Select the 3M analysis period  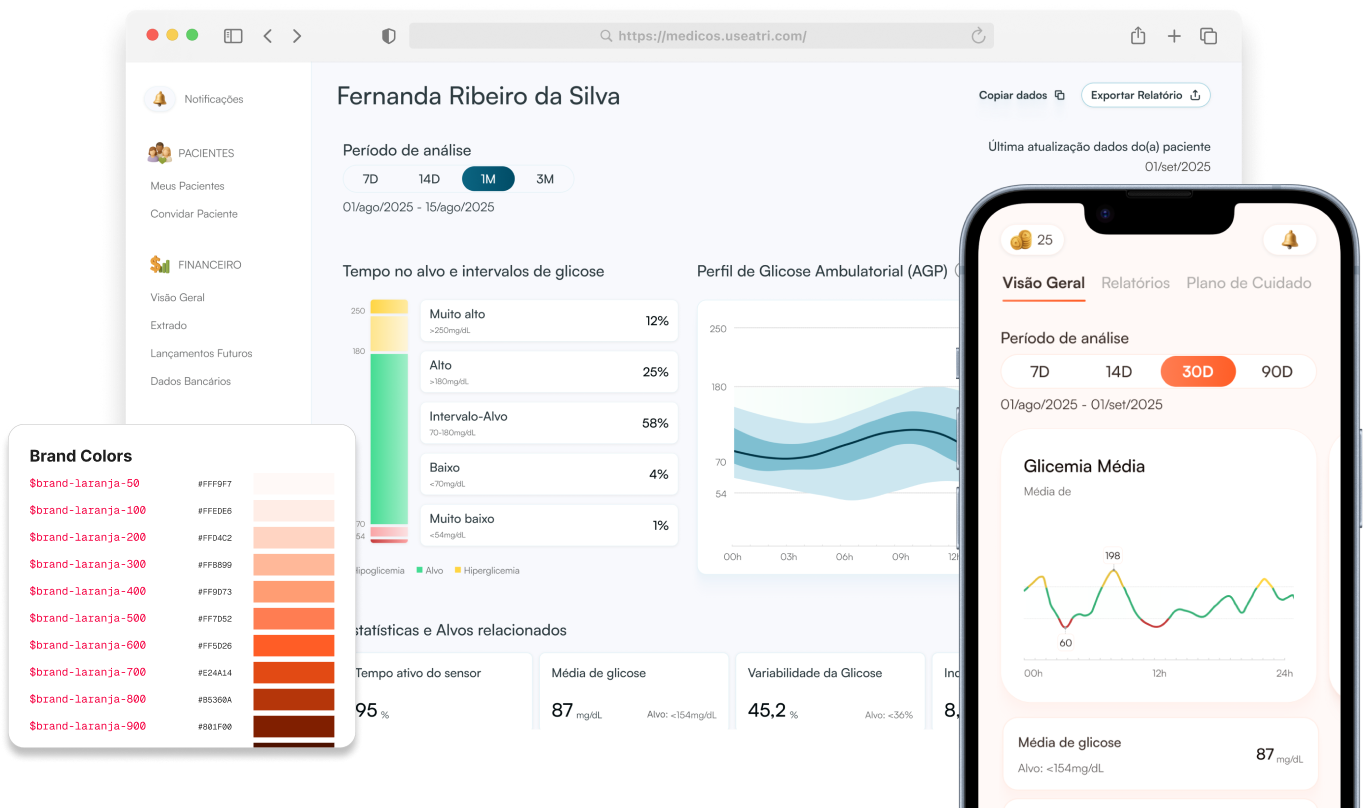tap(545, 179)
